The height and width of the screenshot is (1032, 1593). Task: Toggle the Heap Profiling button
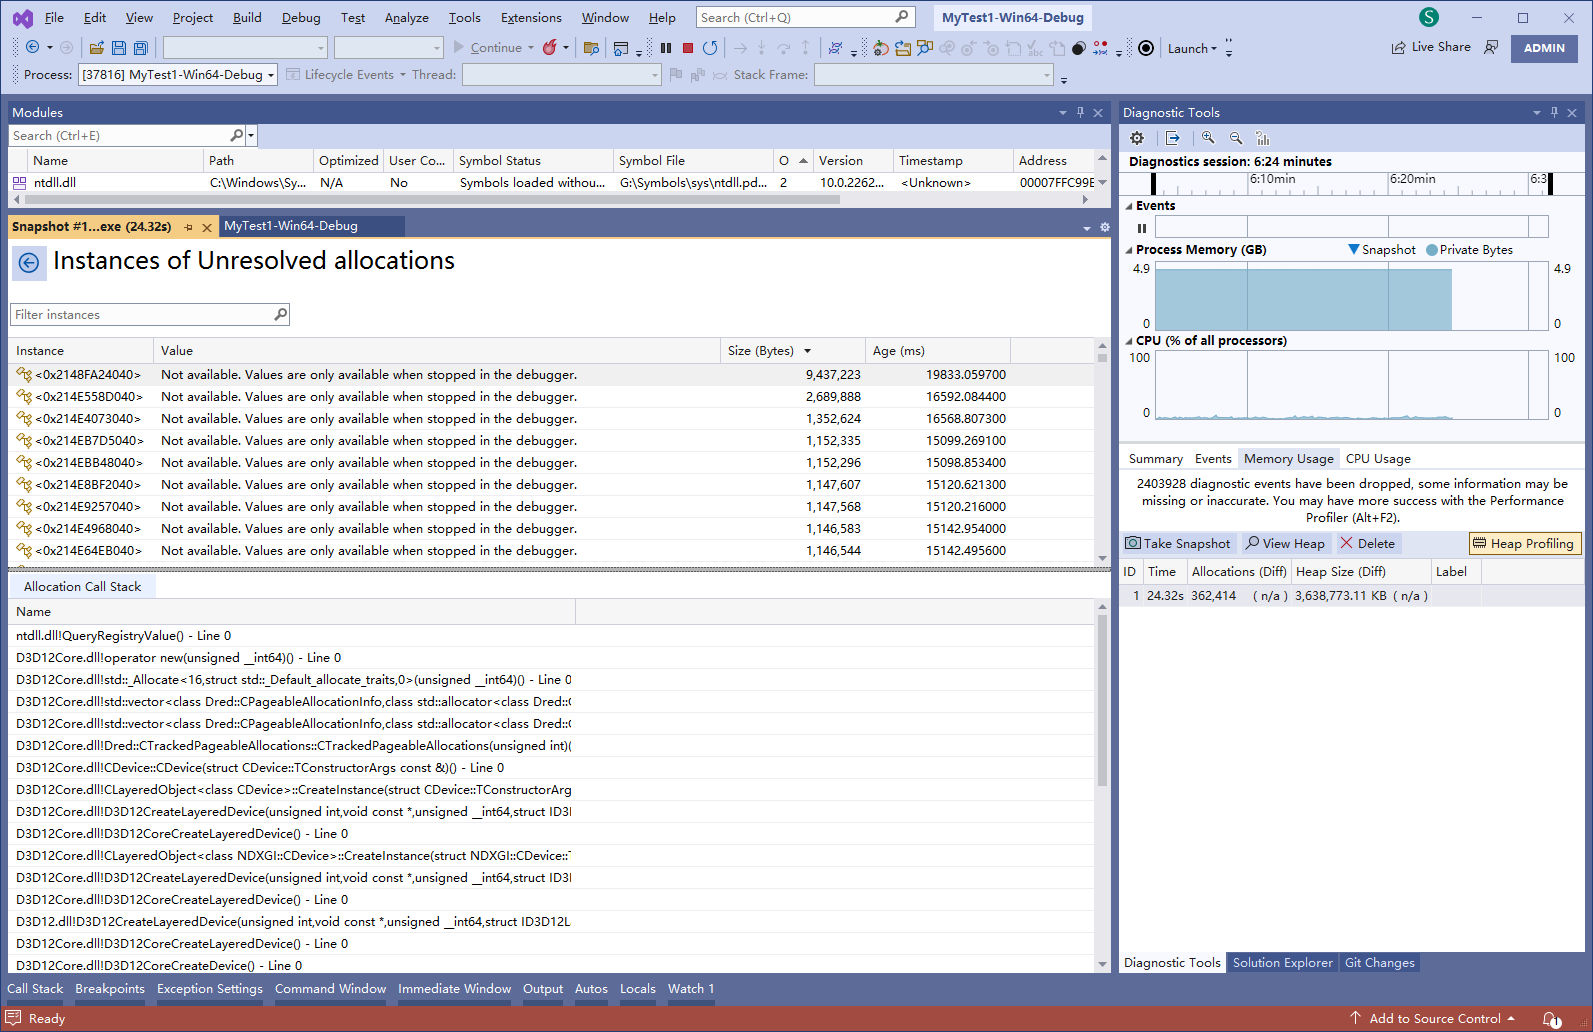[1524, 543]
